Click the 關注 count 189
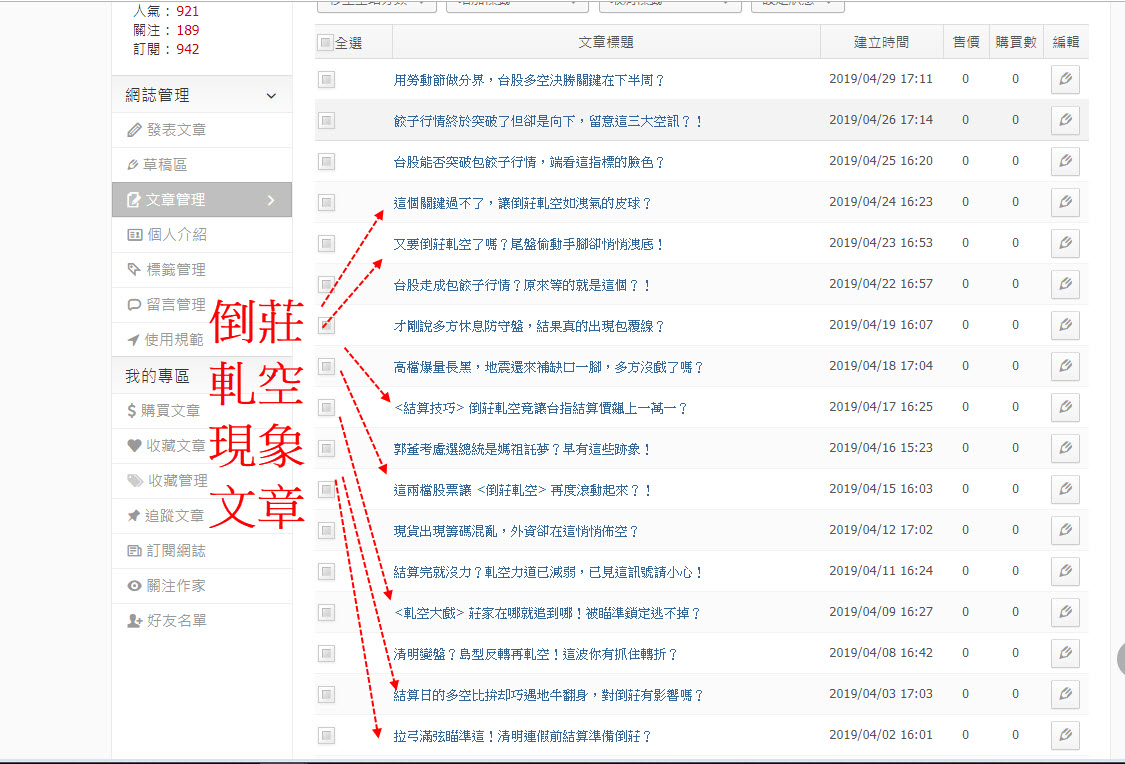Viewport: 1125px width, 764px height. pos(188,30)
